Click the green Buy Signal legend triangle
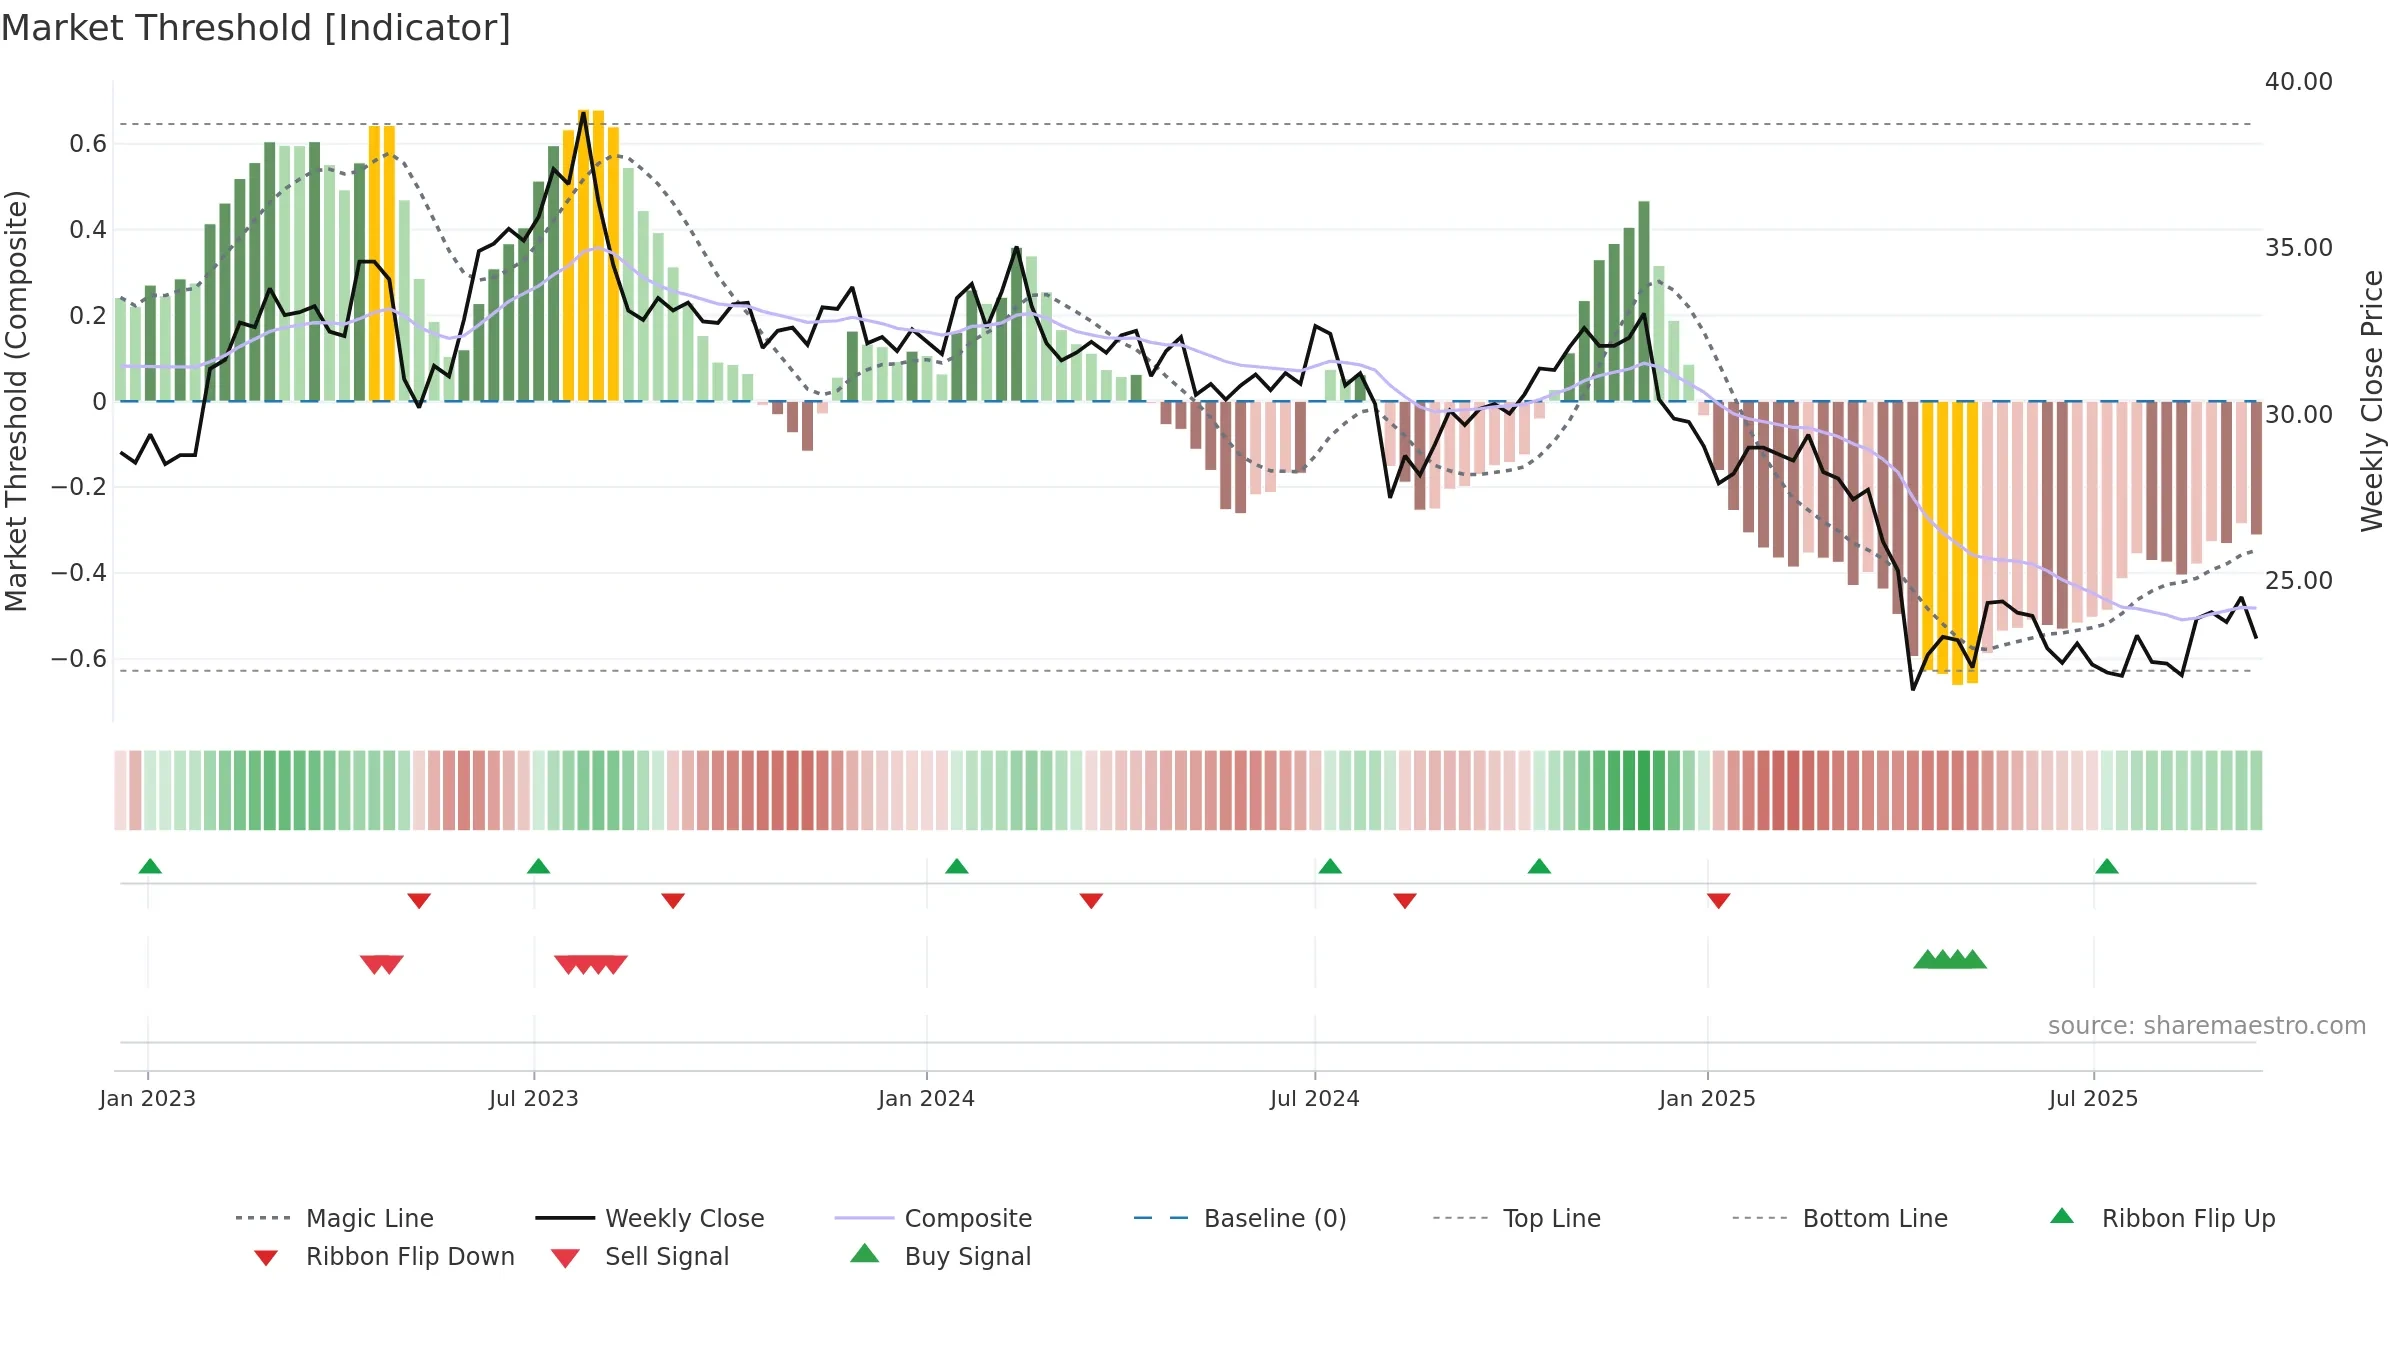 click(865, 1253)
